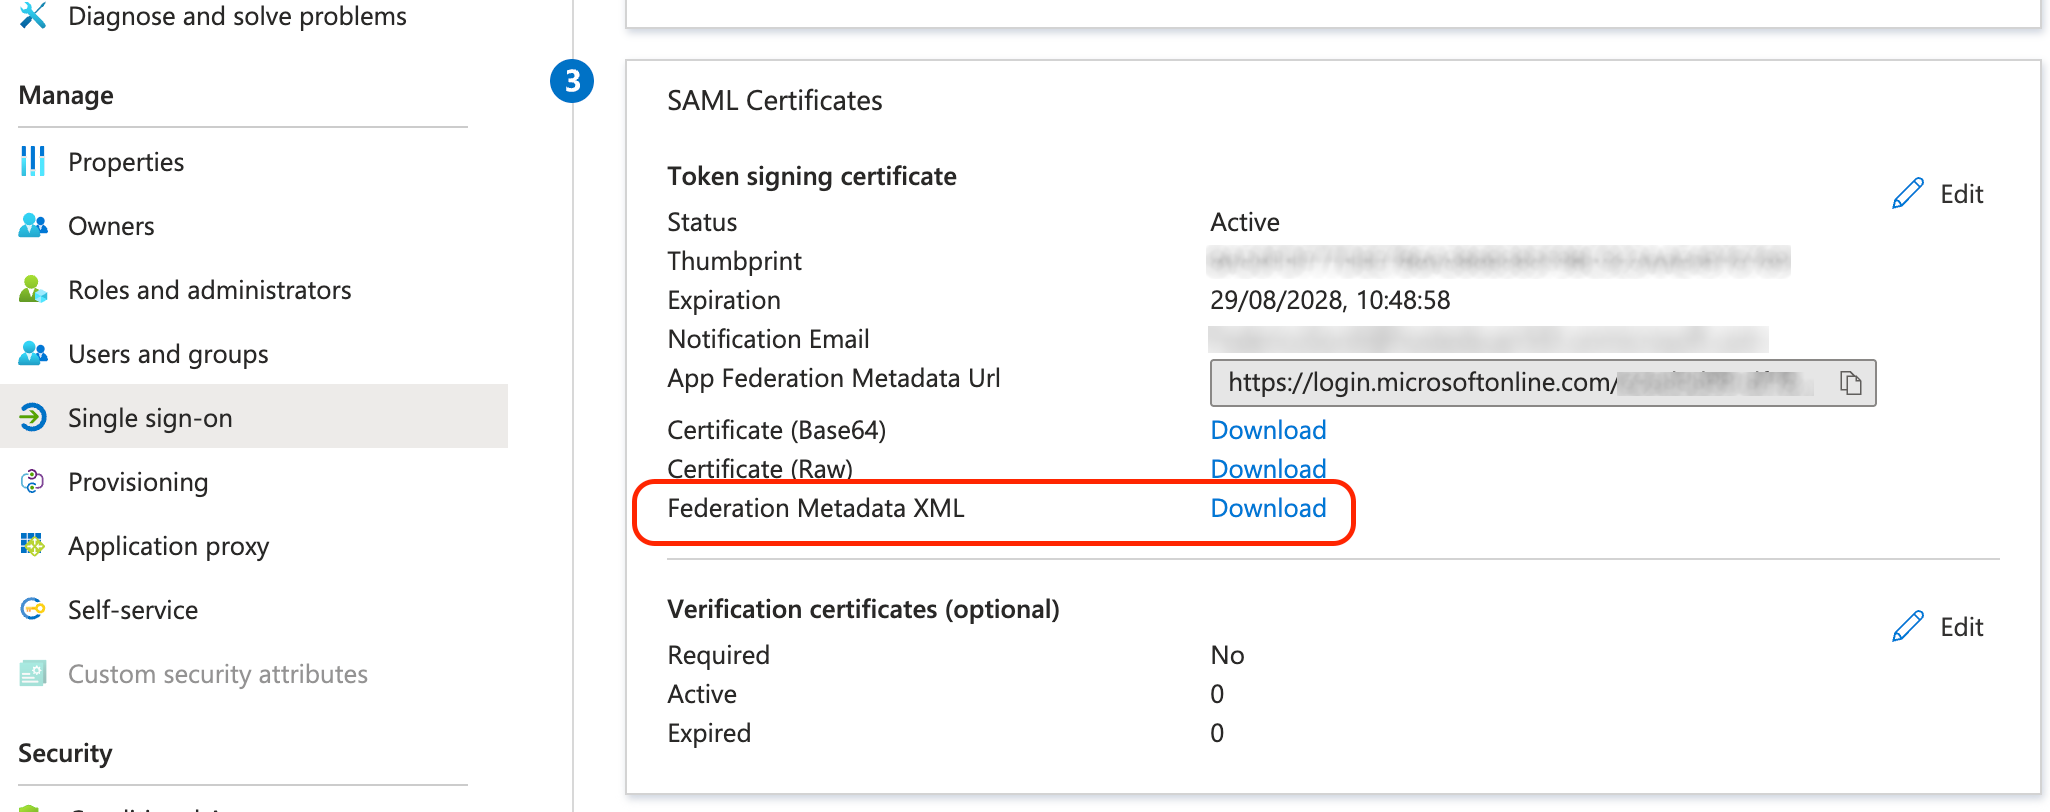Click the Roles and administrators icon
Image resolution: width=2050 pixels, height=812 pixels.
point(33,289)
